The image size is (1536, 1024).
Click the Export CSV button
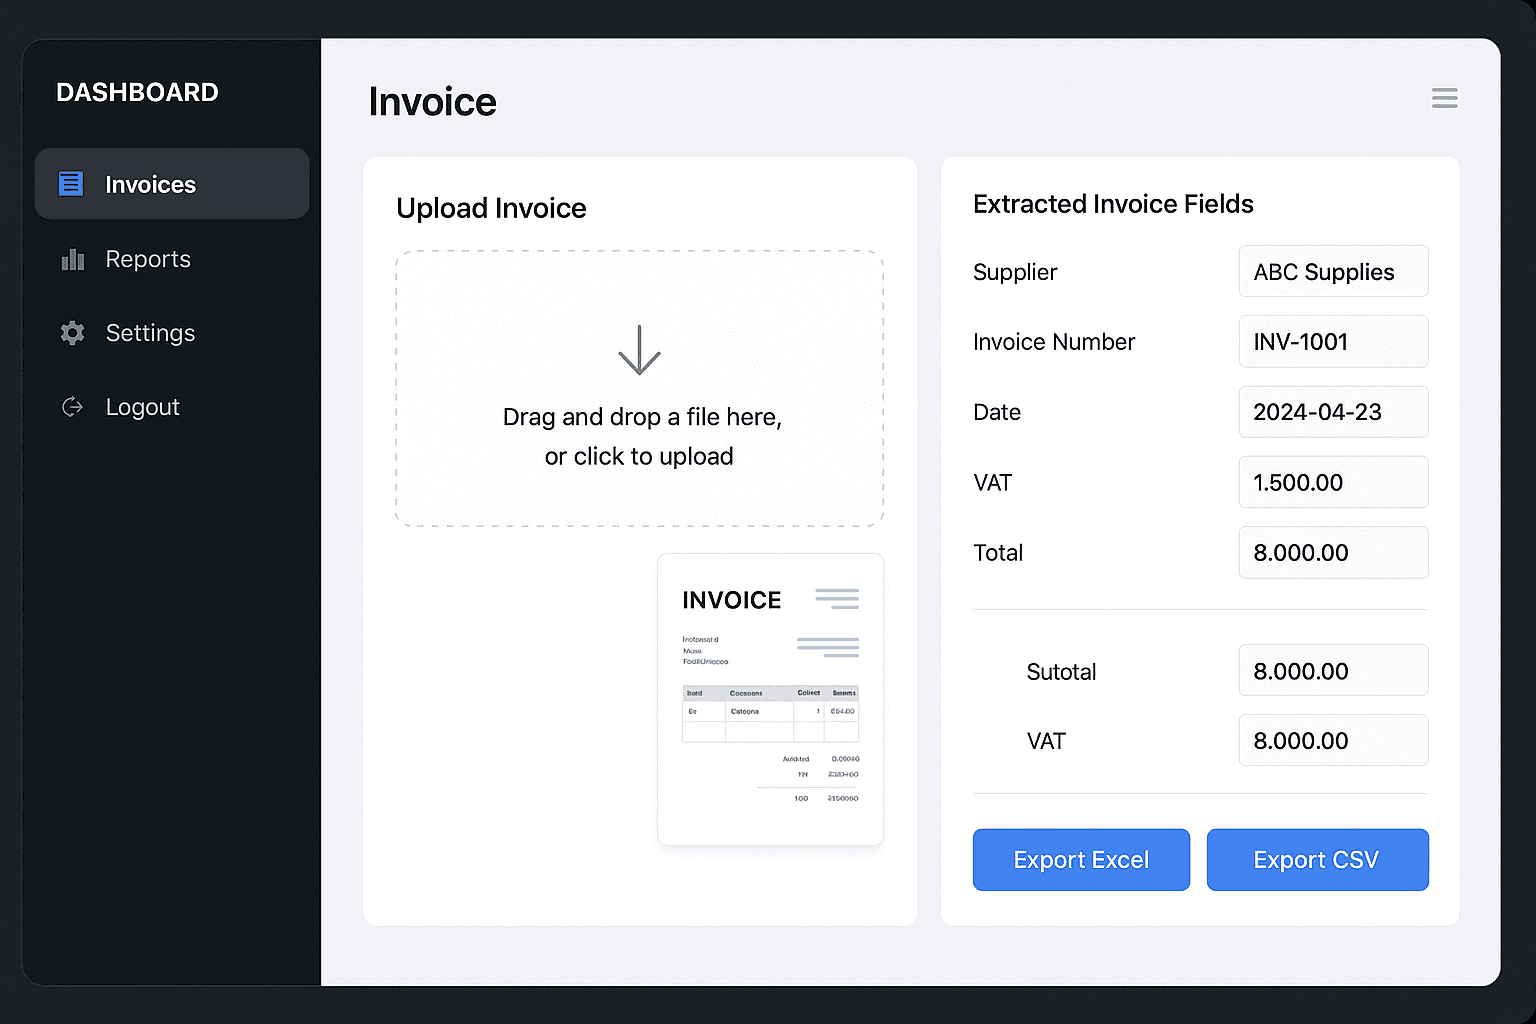[1317, 860]
